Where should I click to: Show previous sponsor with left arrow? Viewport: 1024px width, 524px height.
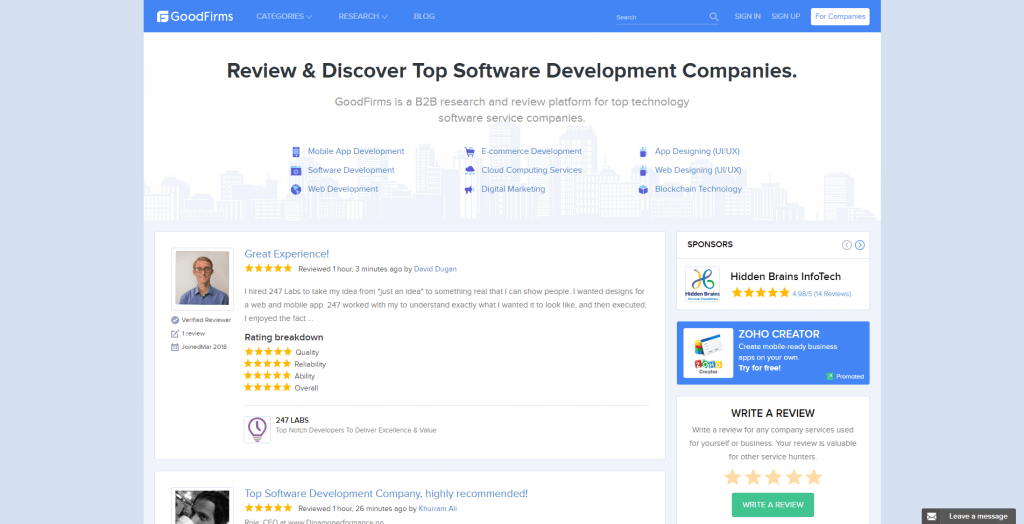click(x=847, y=245)
